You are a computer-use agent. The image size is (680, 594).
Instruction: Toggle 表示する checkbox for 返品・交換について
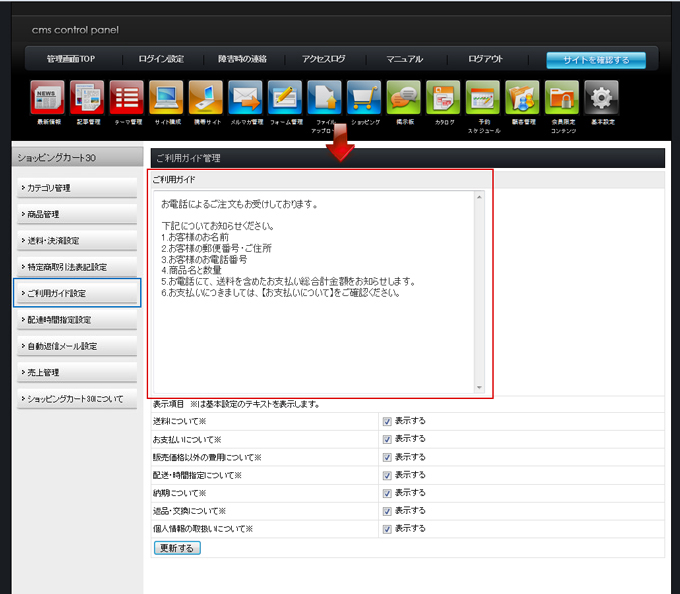coord(387,511)
